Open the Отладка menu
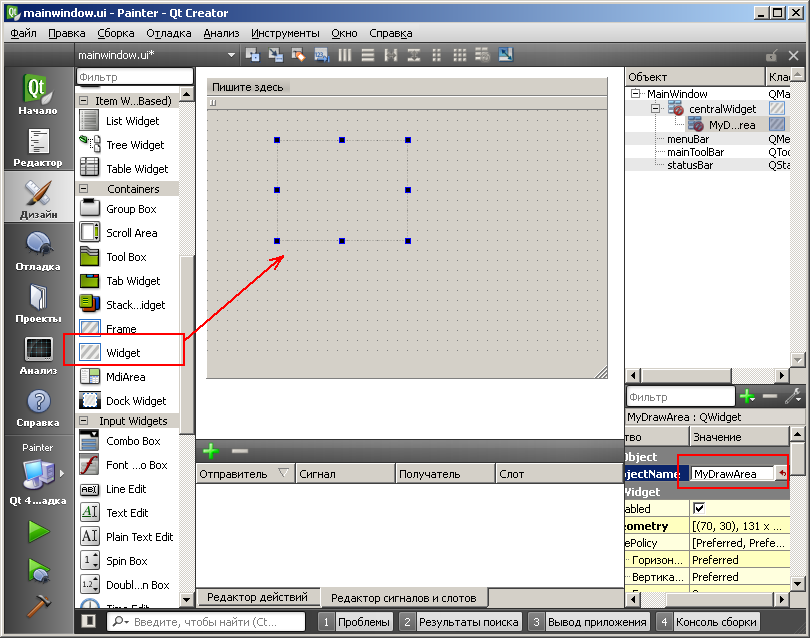 pos(168,33)
